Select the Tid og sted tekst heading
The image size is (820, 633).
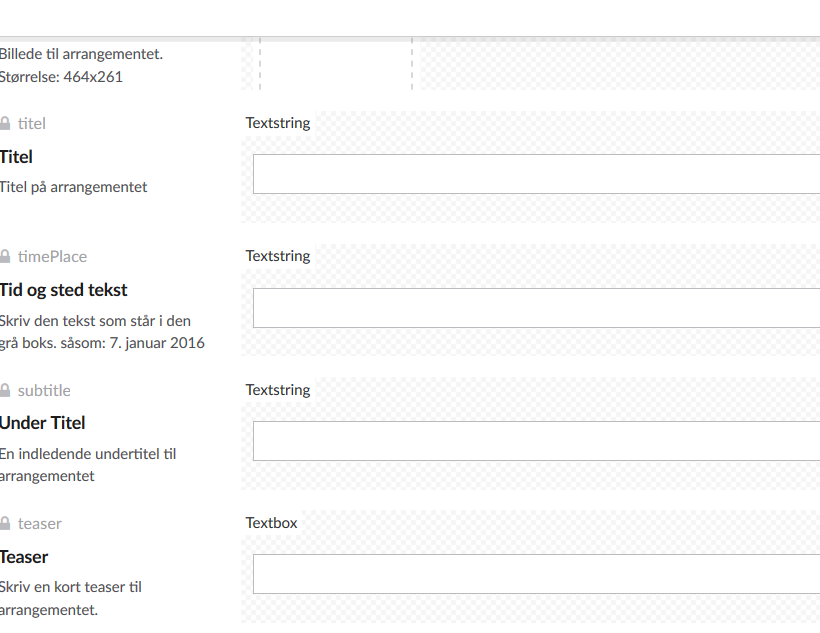click(x=63, y=290)
